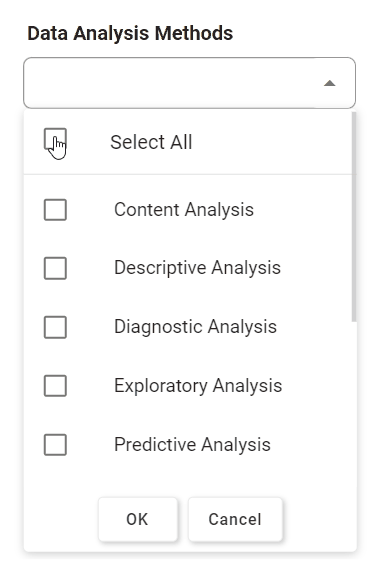The image size is (377, 564).
Task: Click inside the Data Analysis Methods combo box
Action: pos(189,83)
